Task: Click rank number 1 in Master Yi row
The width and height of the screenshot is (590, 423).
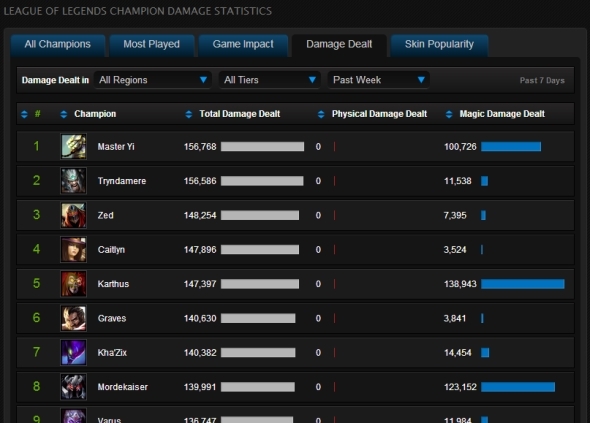Action: (36, 146)
